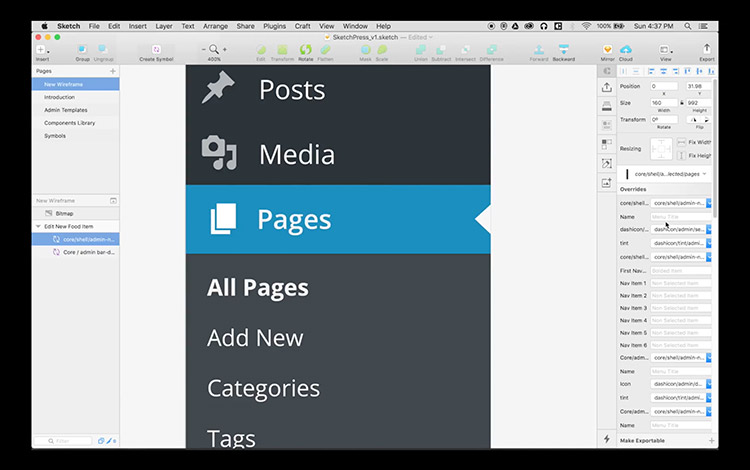This screenshot has height=470, width=750.
Task: Toggle Fix Width resizing option
Action: [x=682, y=142]
